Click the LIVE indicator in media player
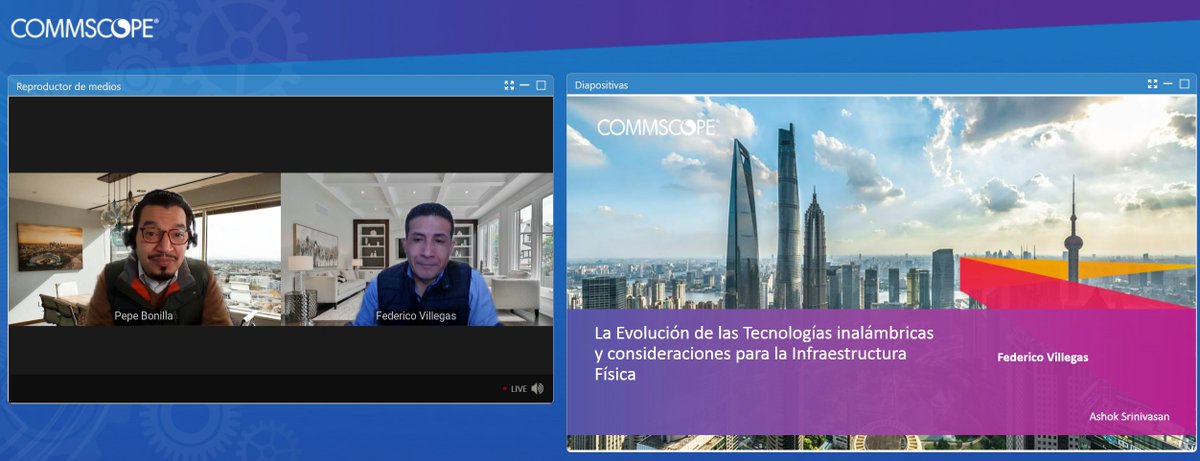1200x461 pixels. [x=514, y=389]
